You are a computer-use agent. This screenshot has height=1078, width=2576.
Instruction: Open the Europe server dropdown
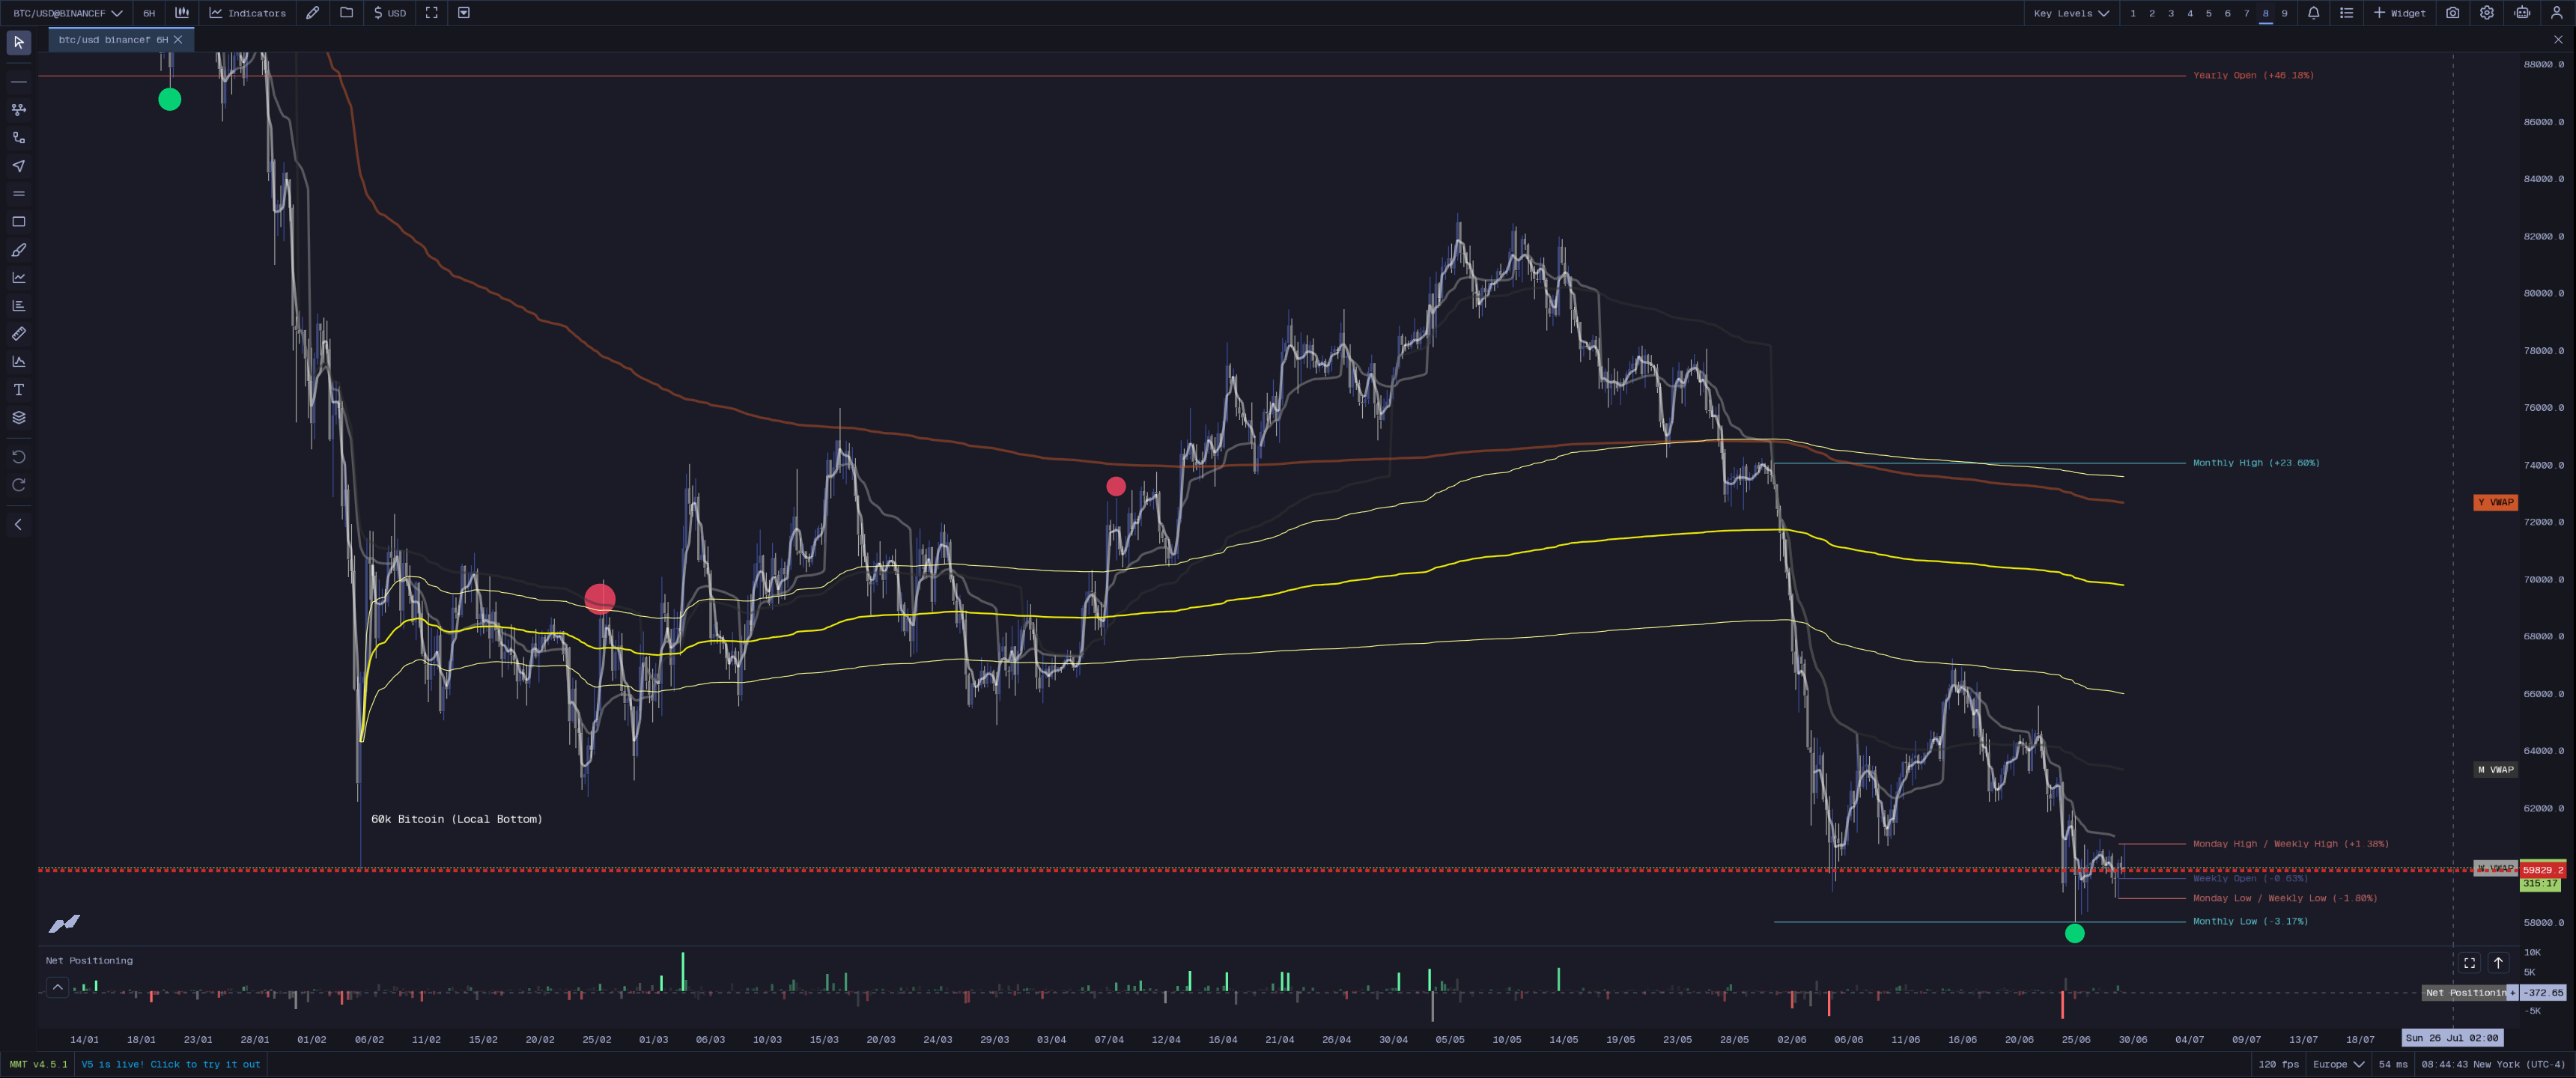tap(2338, 1064)
